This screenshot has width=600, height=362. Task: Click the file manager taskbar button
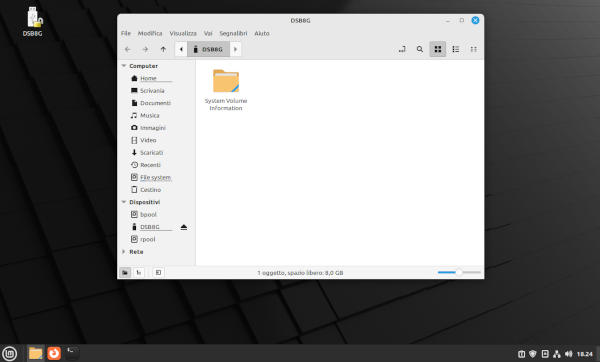[36, 353]
